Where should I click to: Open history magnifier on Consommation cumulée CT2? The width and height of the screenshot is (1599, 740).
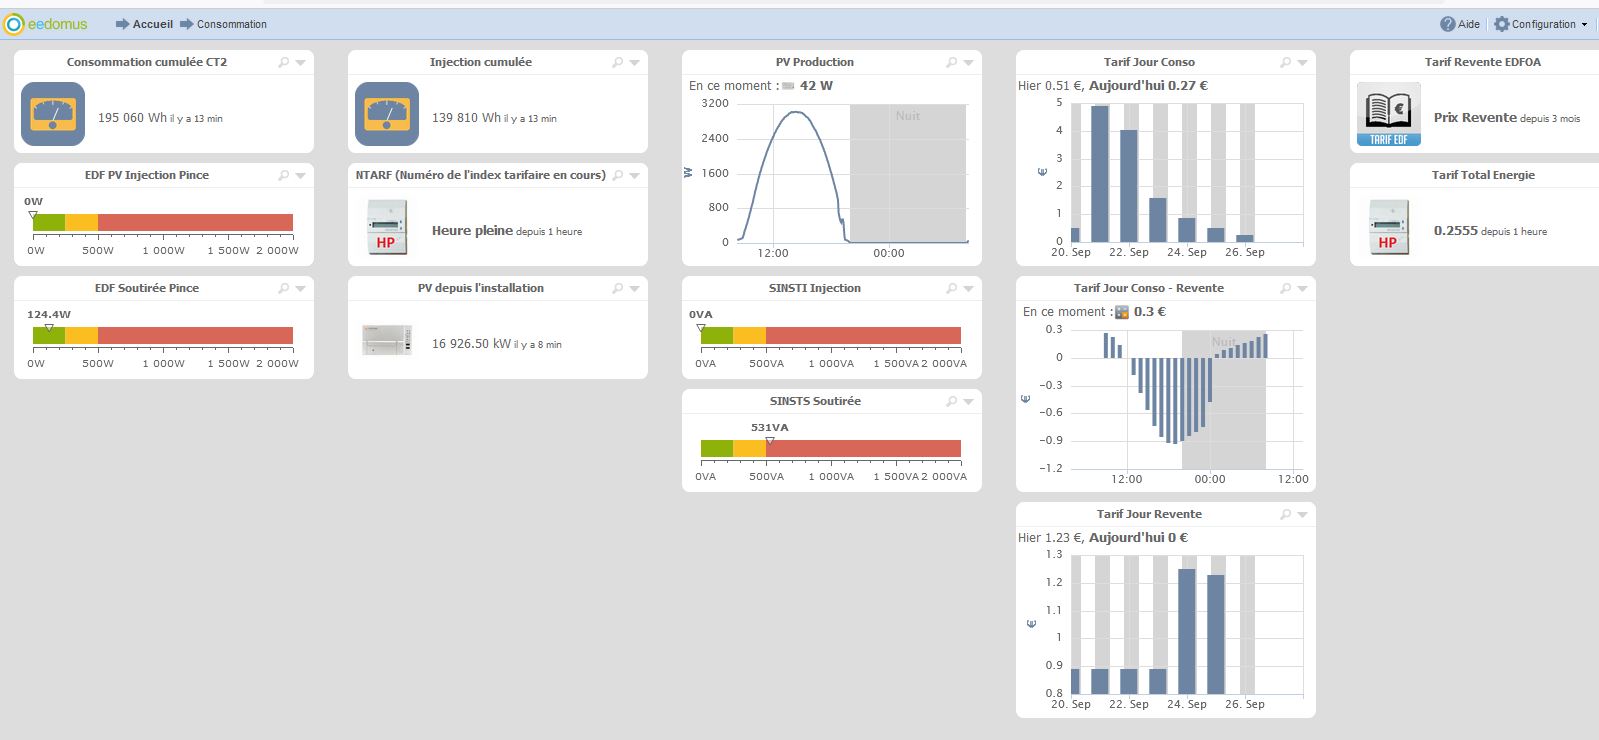click(x=284, y=62)
